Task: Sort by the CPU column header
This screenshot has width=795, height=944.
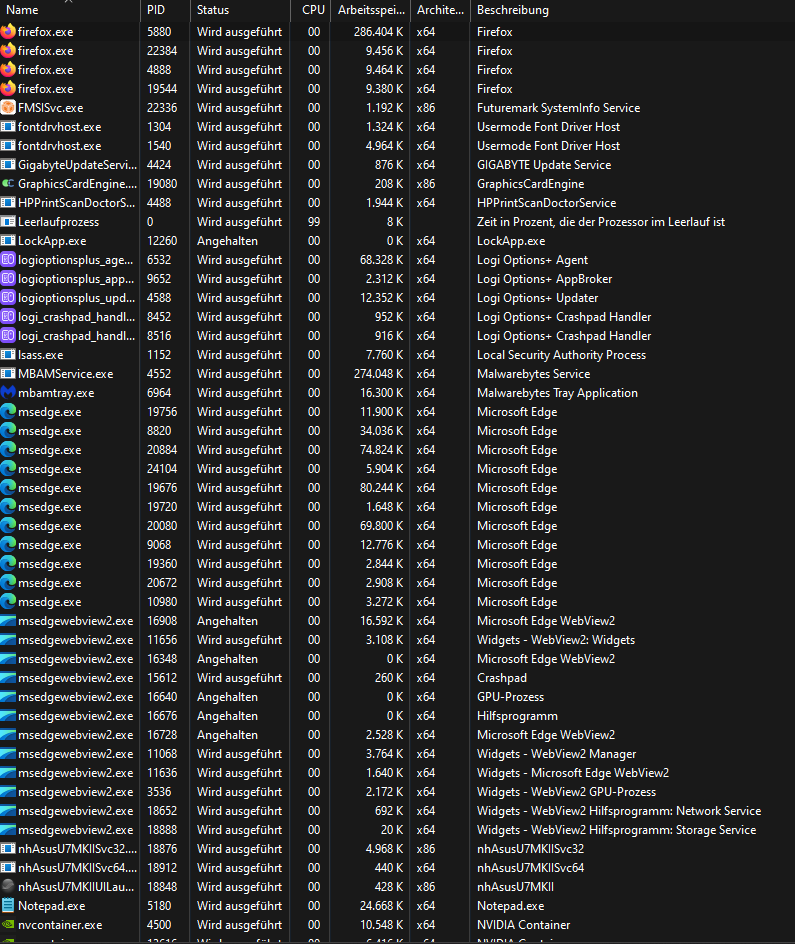Action: click(311, 10)
